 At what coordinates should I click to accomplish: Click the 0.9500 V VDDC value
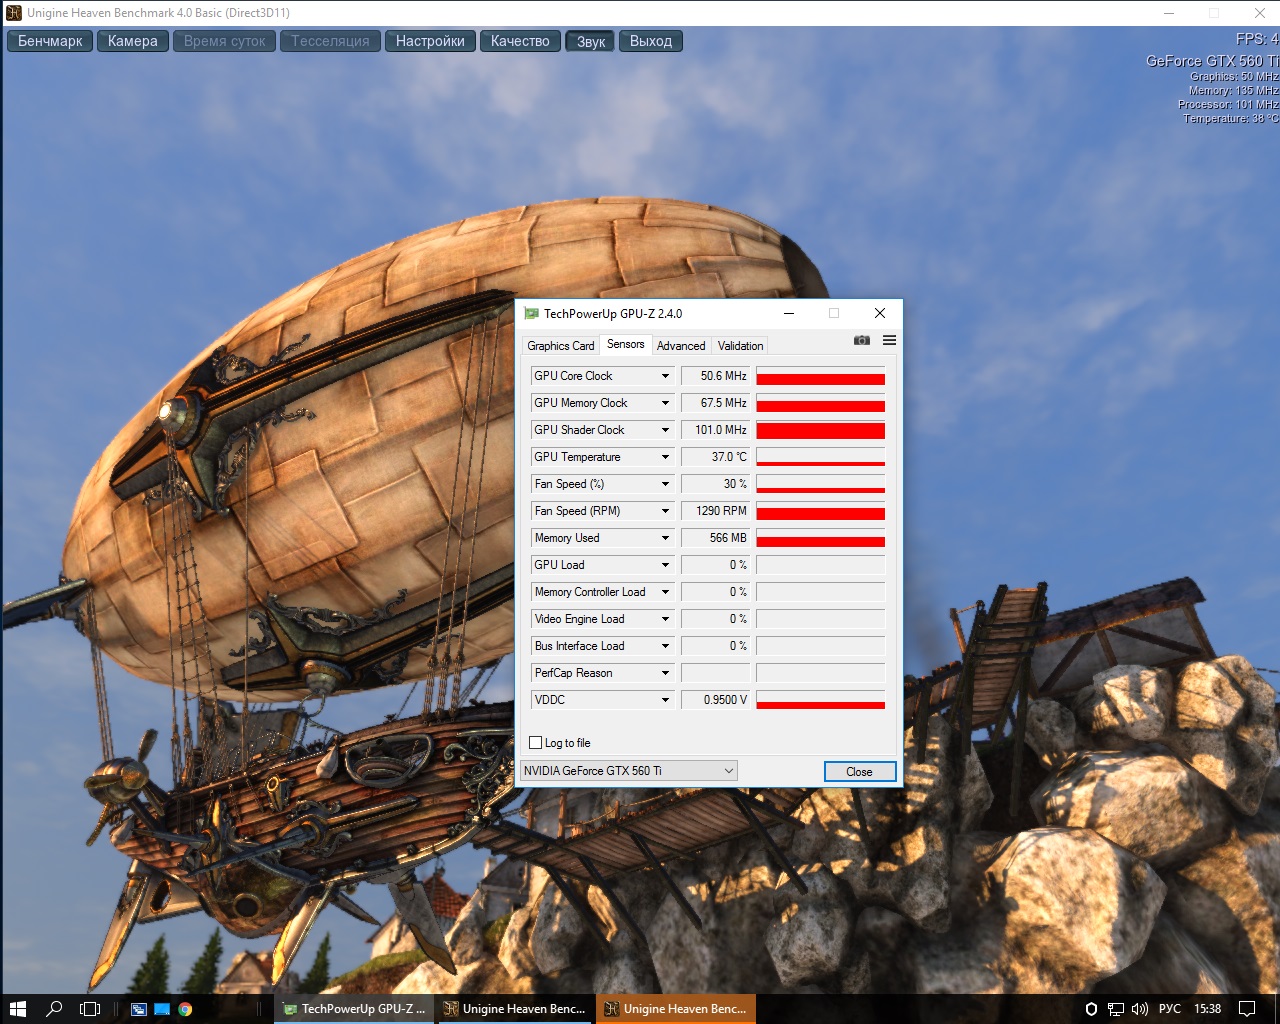tap(715, 700)
